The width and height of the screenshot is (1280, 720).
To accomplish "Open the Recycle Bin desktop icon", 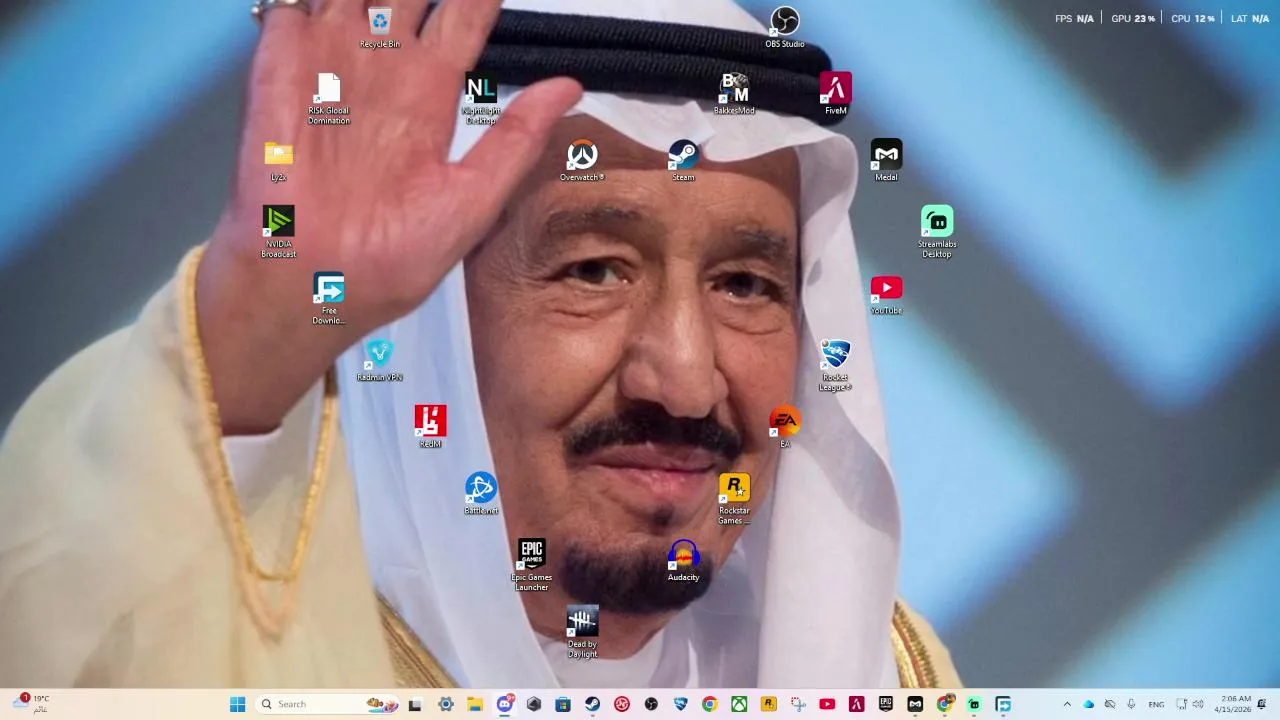I will tap(380, 27).
